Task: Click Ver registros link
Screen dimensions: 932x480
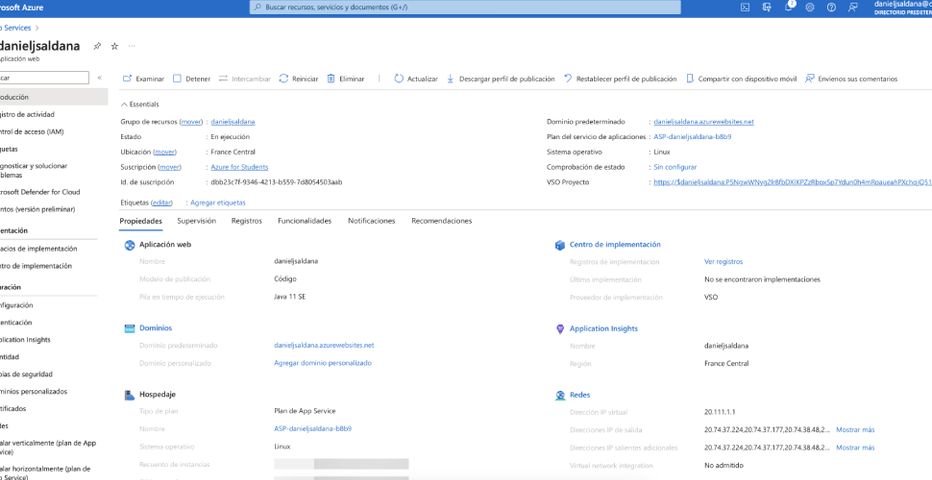Action: click(x=723, y=261)
